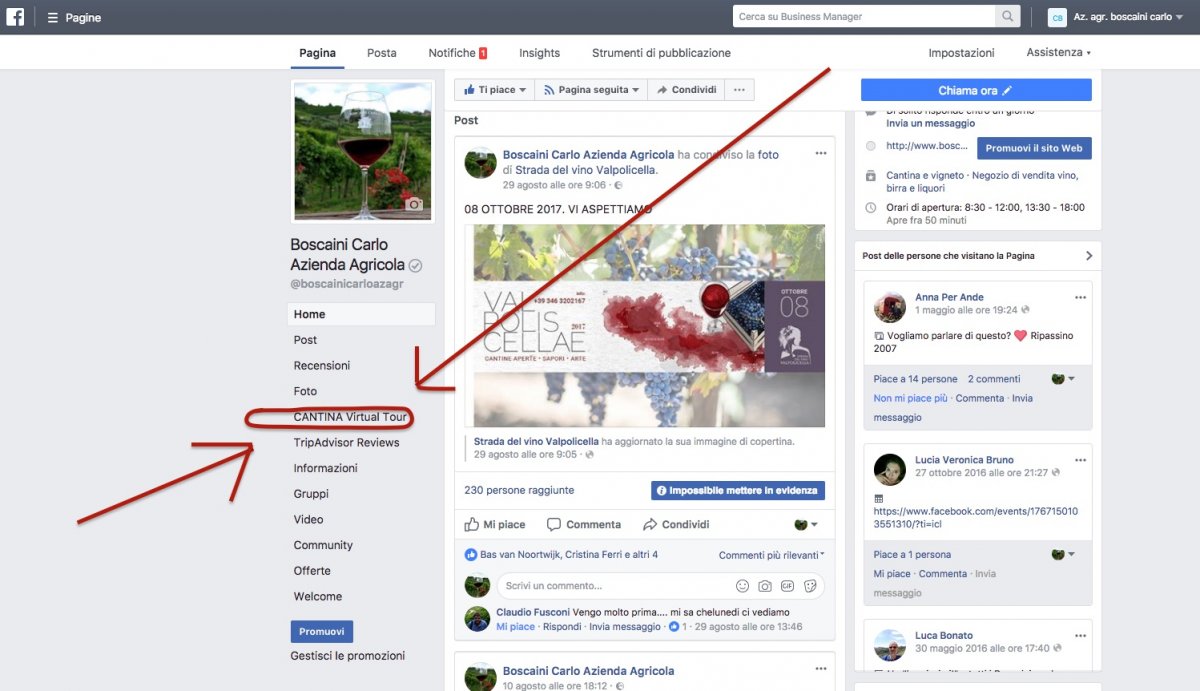Screen dimensions: 1200x691
Task: Switch to the Insights tab
Action: (x=539, y=53)
